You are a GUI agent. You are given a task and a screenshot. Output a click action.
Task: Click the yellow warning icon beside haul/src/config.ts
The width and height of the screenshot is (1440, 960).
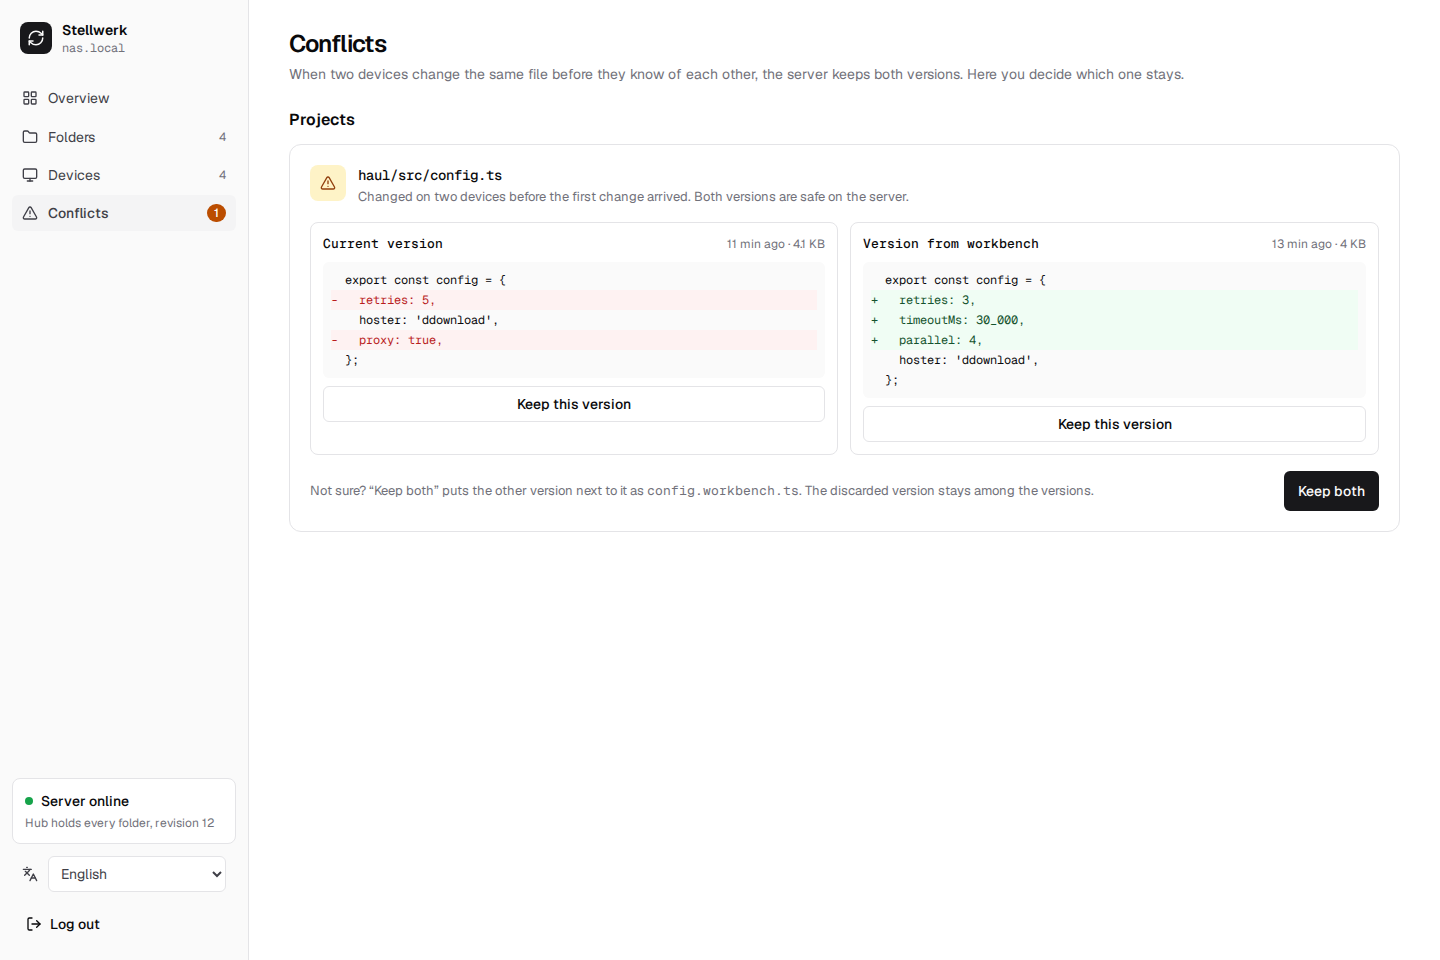tap(328, 183)
